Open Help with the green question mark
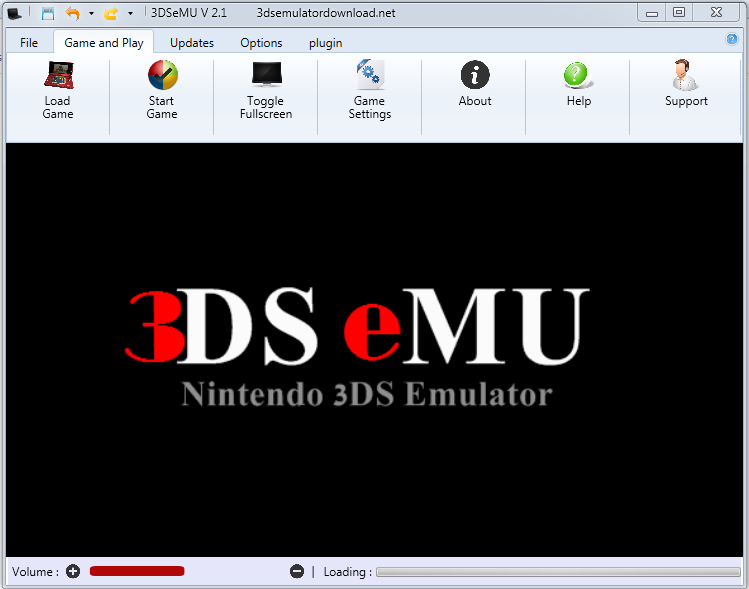 pos(578,75)
